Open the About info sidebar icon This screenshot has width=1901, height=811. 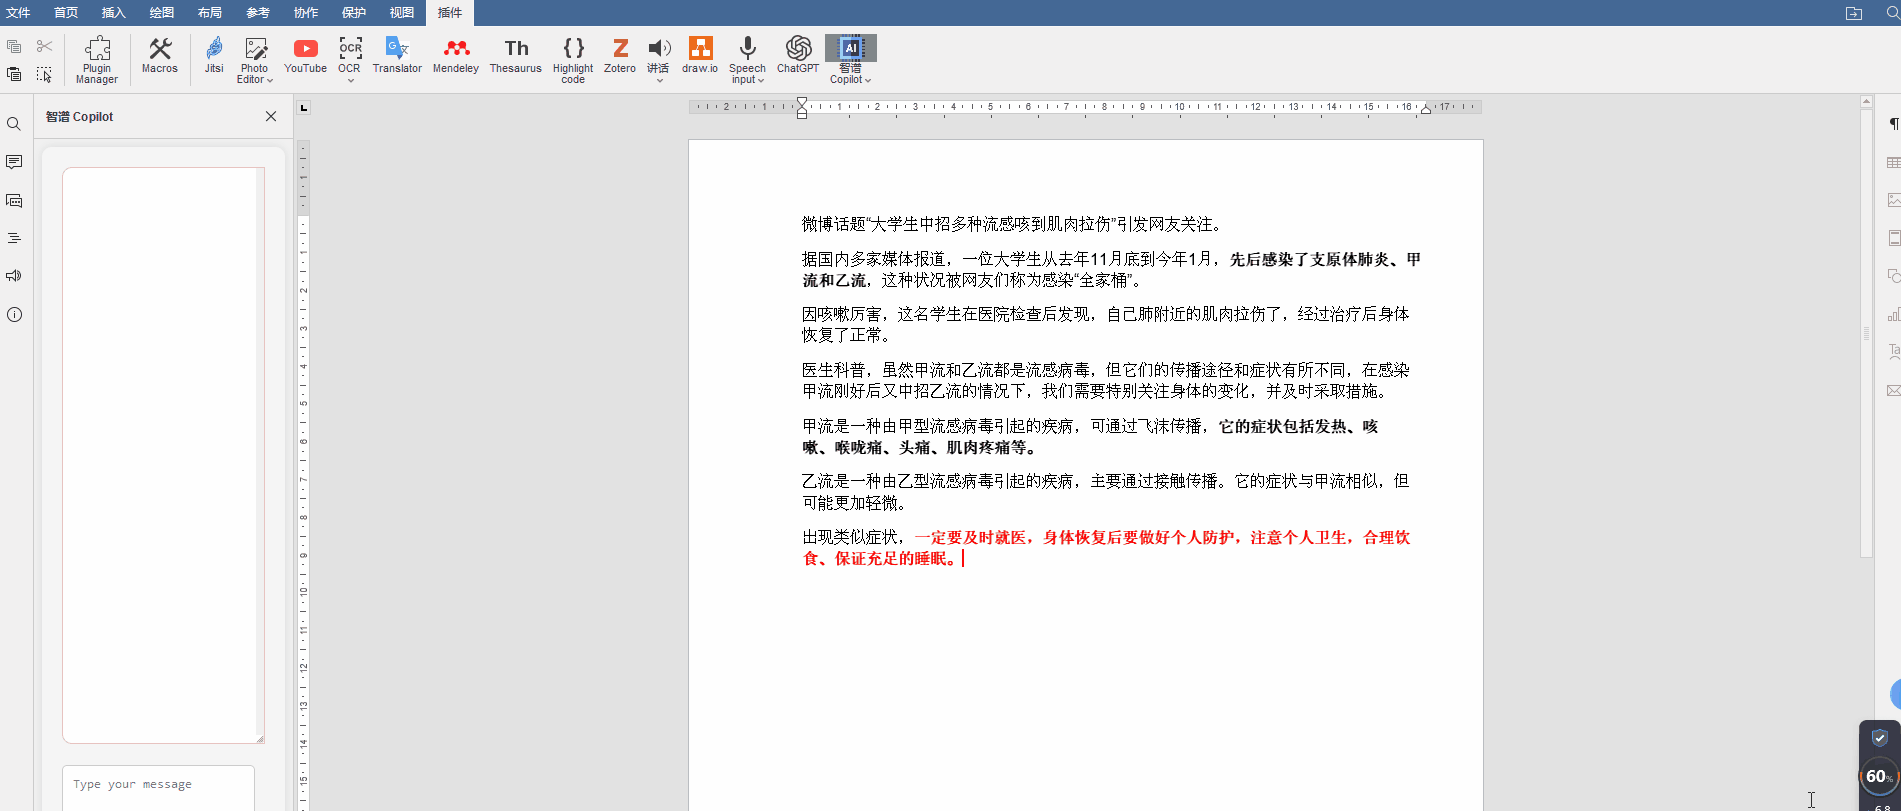tap(14, 314)
